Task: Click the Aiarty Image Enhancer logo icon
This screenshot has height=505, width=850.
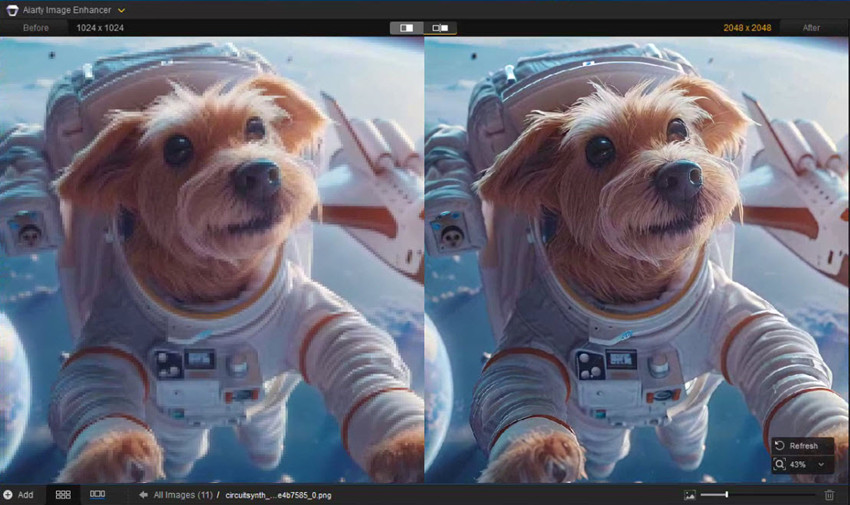Action: point(11,10)
